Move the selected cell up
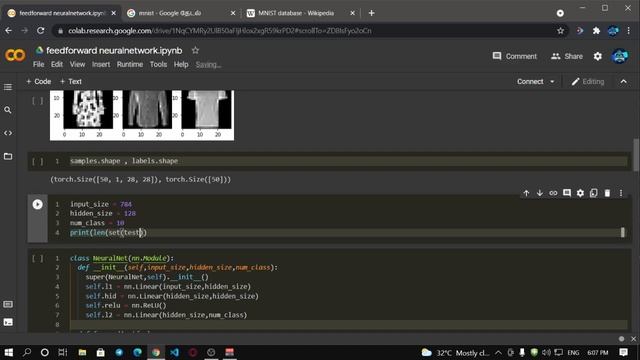Viewport: 640px width, 360px height. [x=526, y=193]
